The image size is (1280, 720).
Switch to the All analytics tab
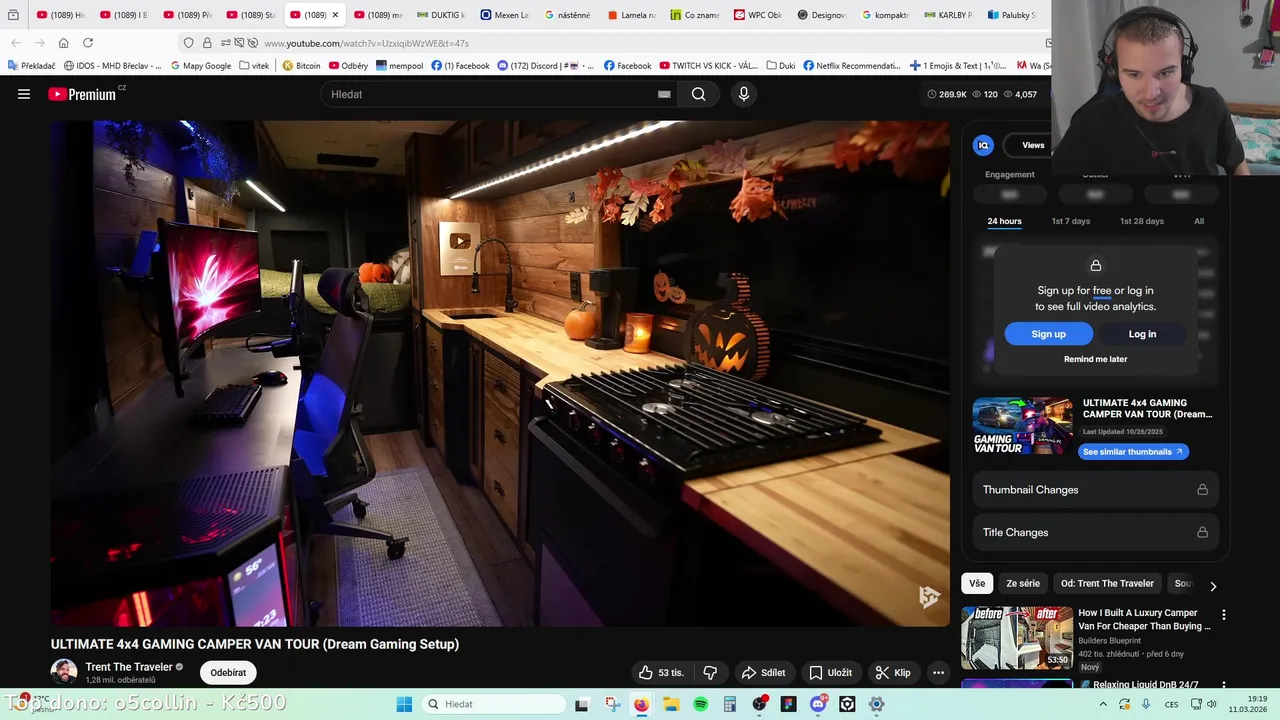coord(1199,221)
